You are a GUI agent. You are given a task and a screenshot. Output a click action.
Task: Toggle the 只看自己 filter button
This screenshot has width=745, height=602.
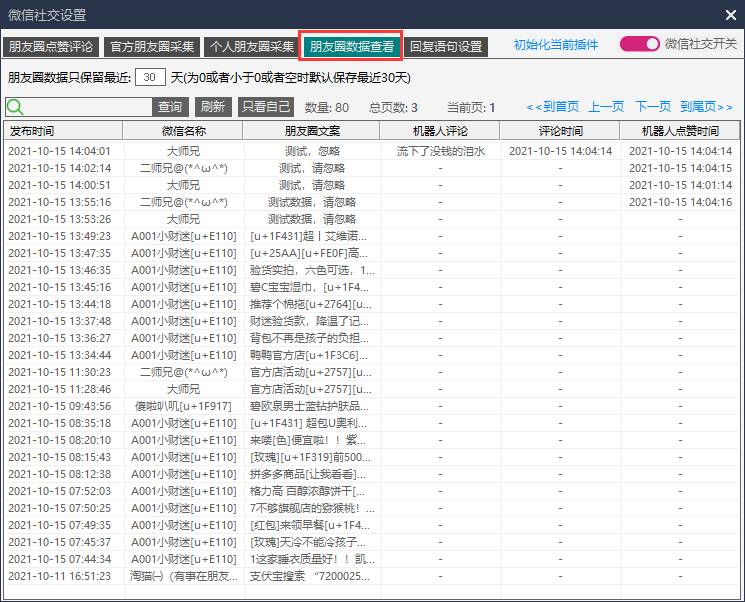pyautogui.click(x=266, y=107)
